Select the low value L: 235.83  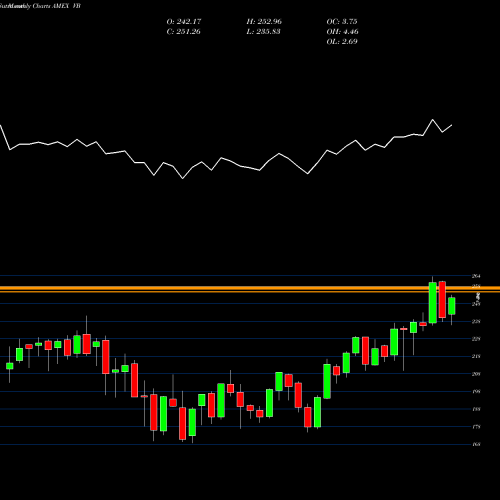click(263, 32)
